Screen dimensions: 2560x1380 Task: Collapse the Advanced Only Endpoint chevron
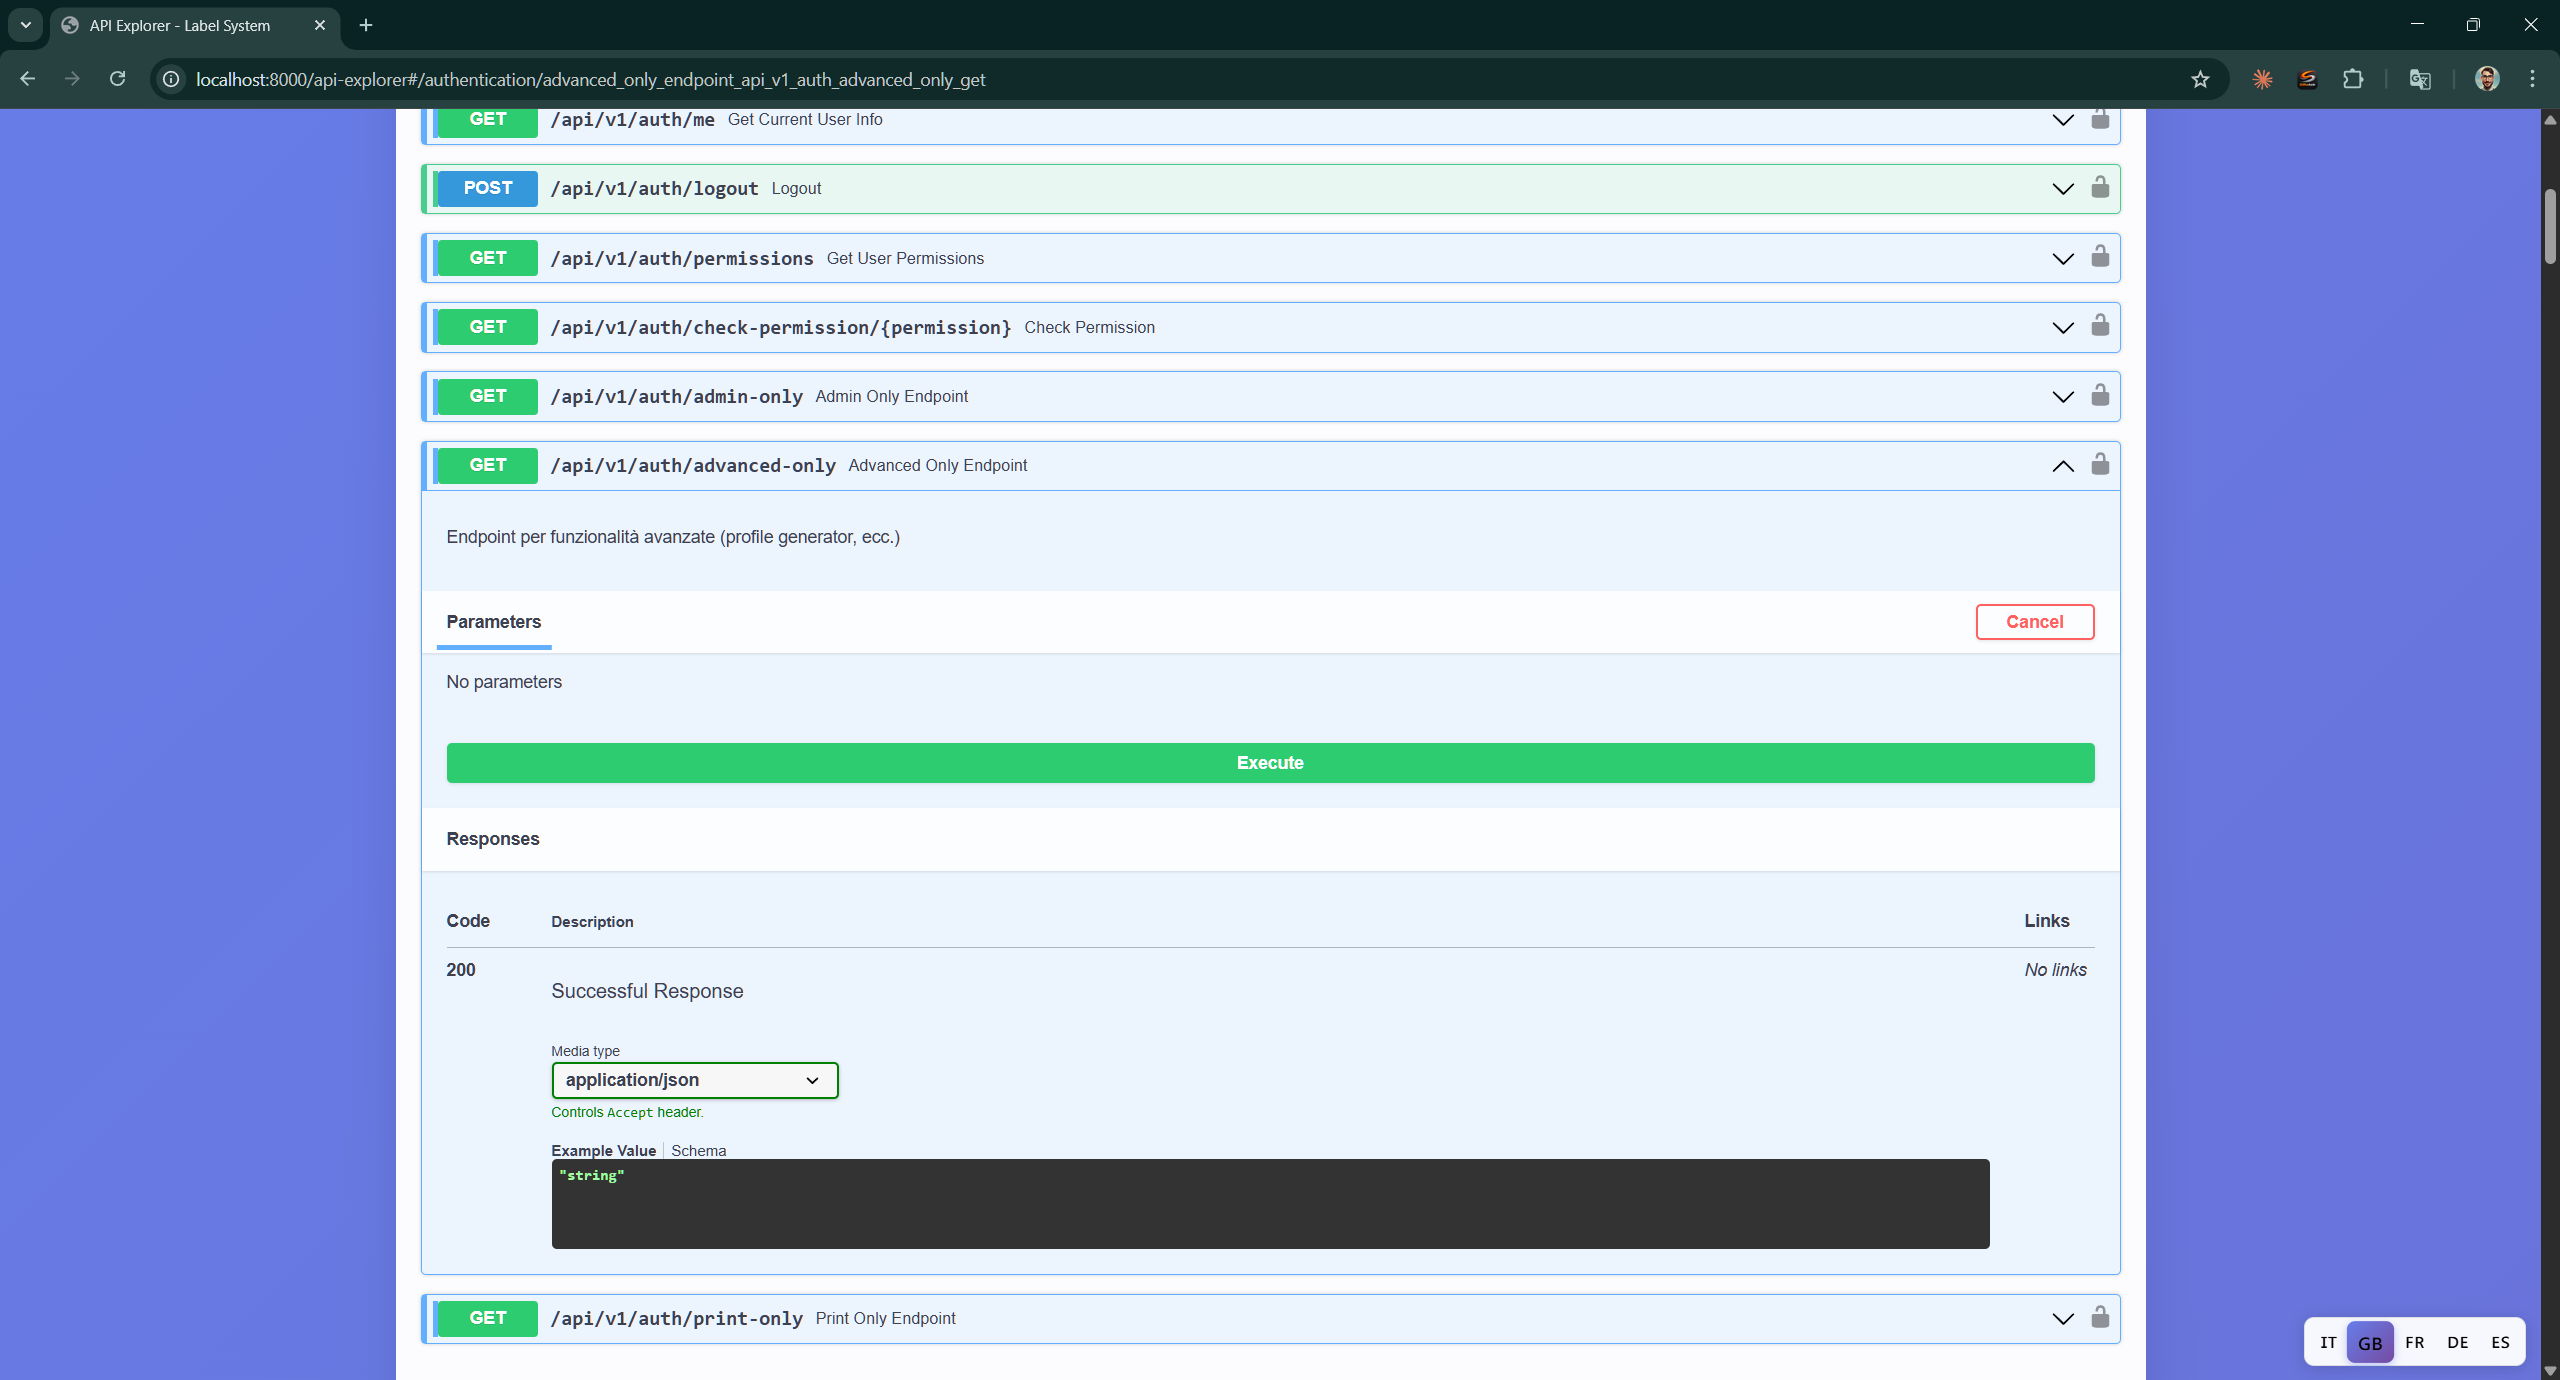[x=2062, y=466]
